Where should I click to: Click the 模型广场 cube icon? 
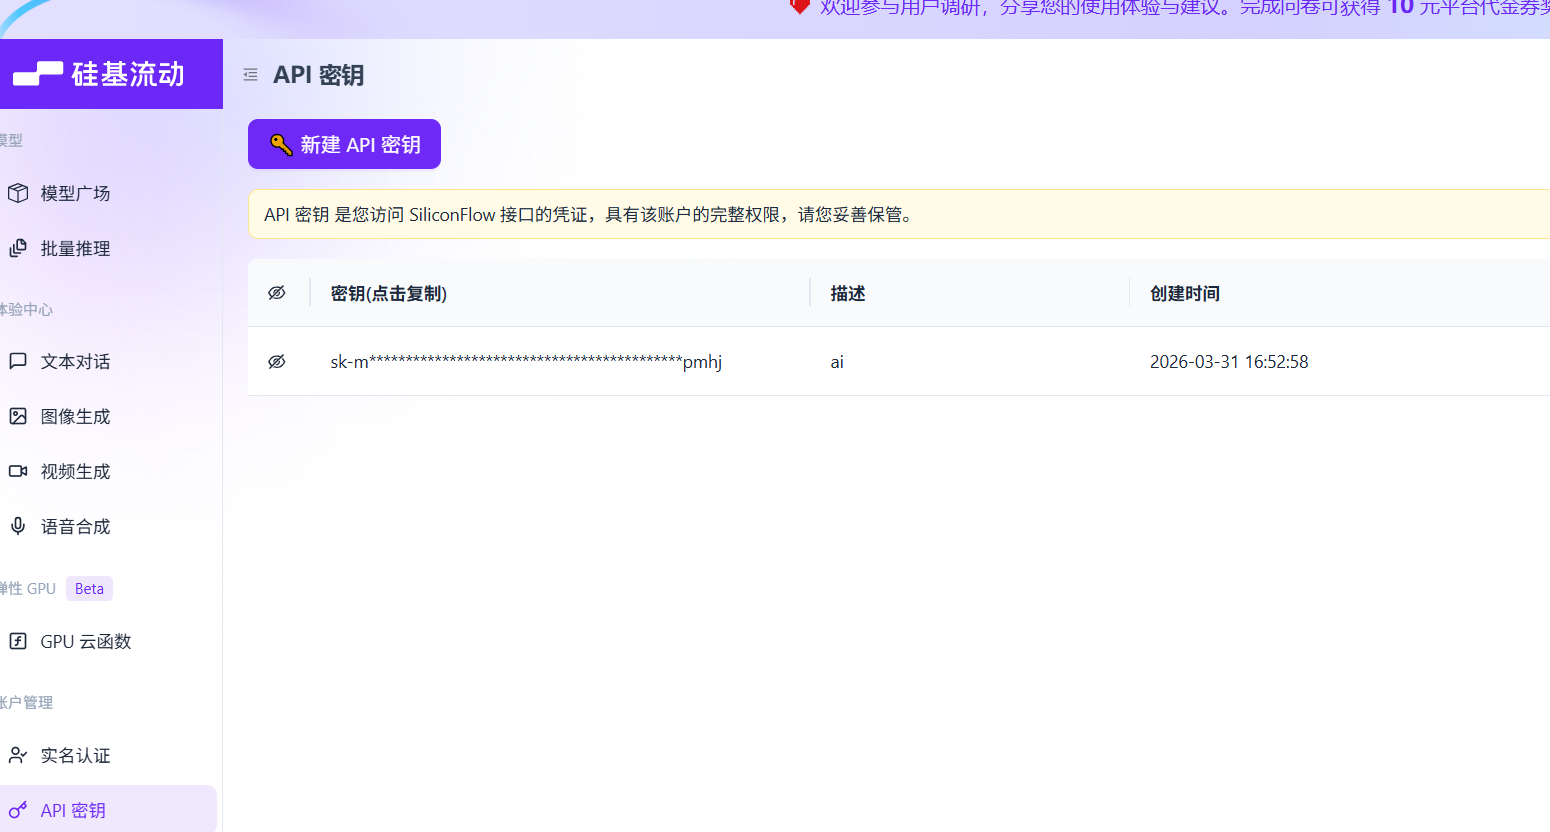tap(18, 193)
